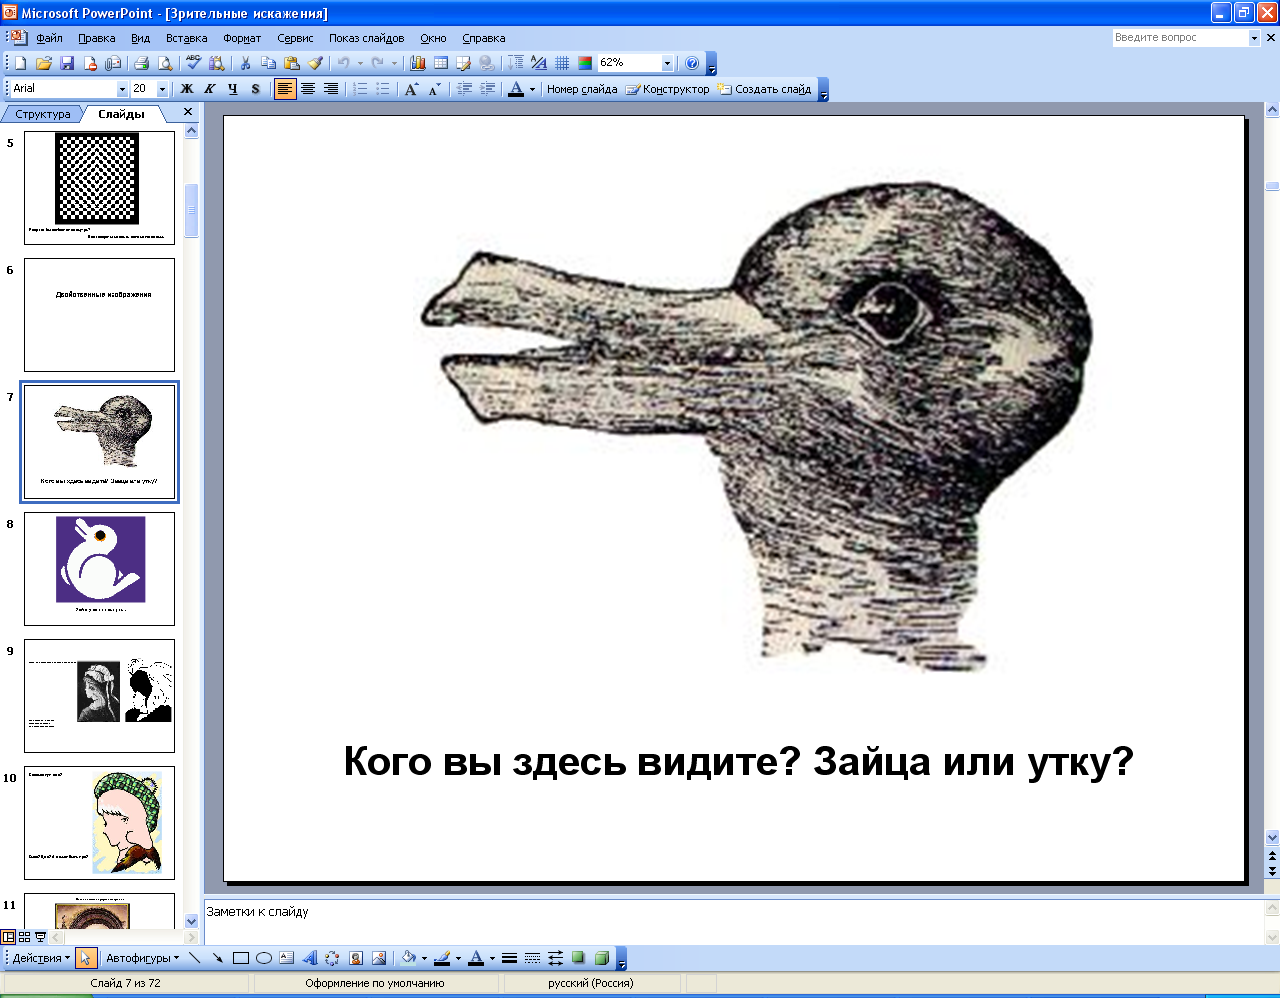Select the Line drawing tool
This screenshot has height=998, width=1280.
[x=195, y=958]
